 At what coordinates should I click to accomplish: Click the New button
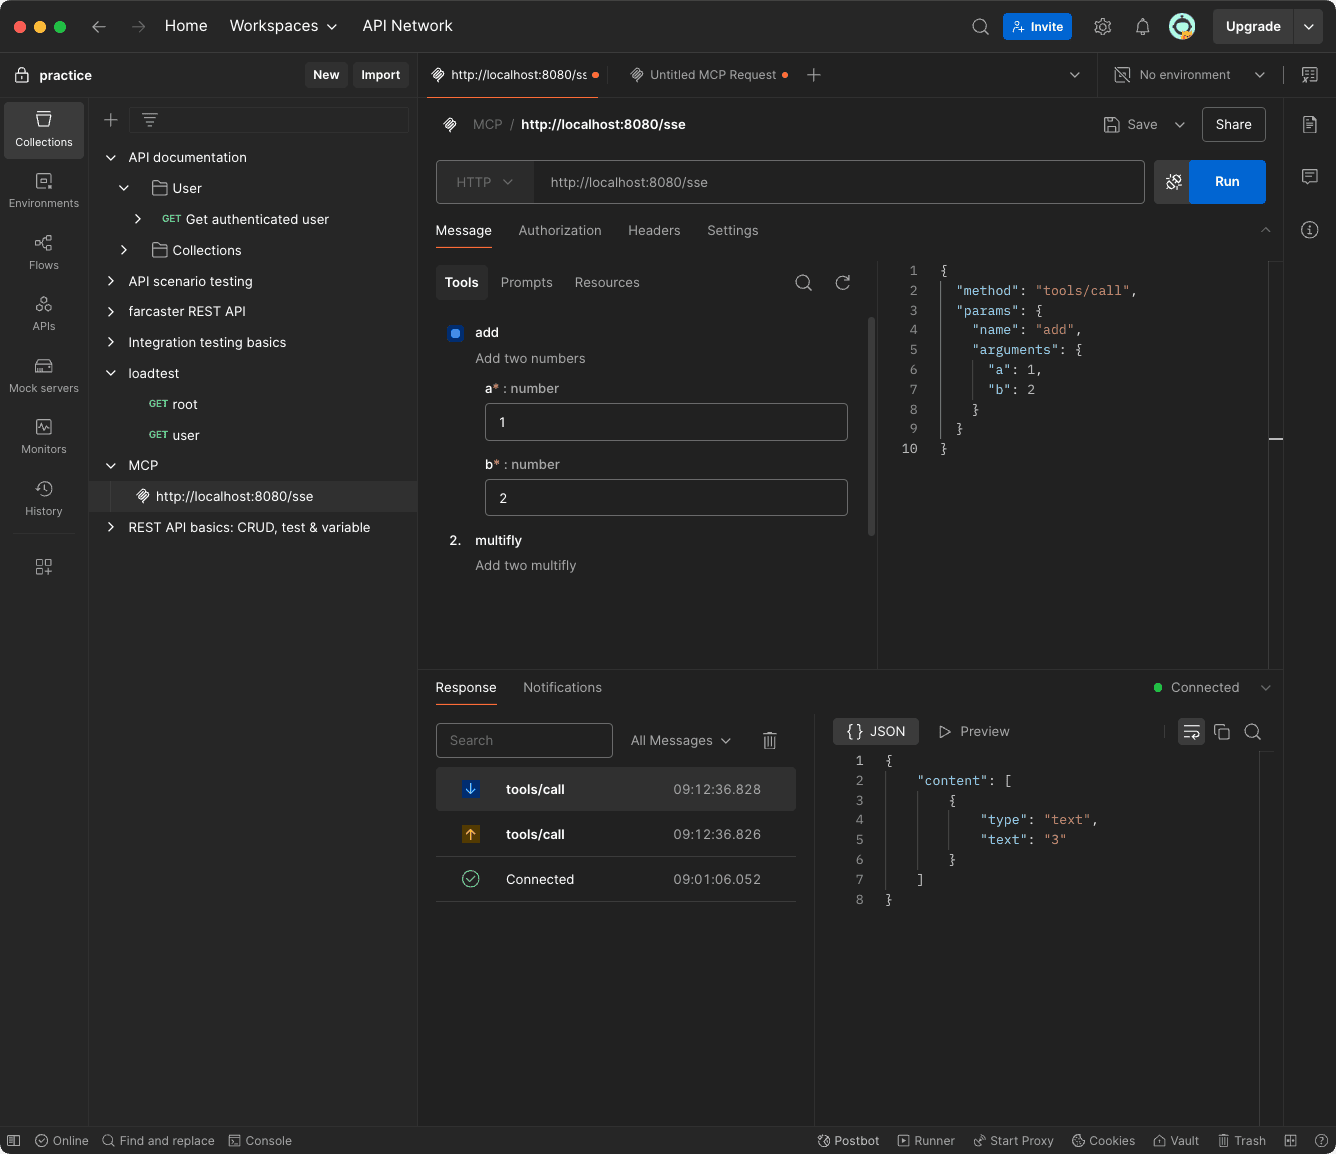pyautogui.click(x=326, y=75)
